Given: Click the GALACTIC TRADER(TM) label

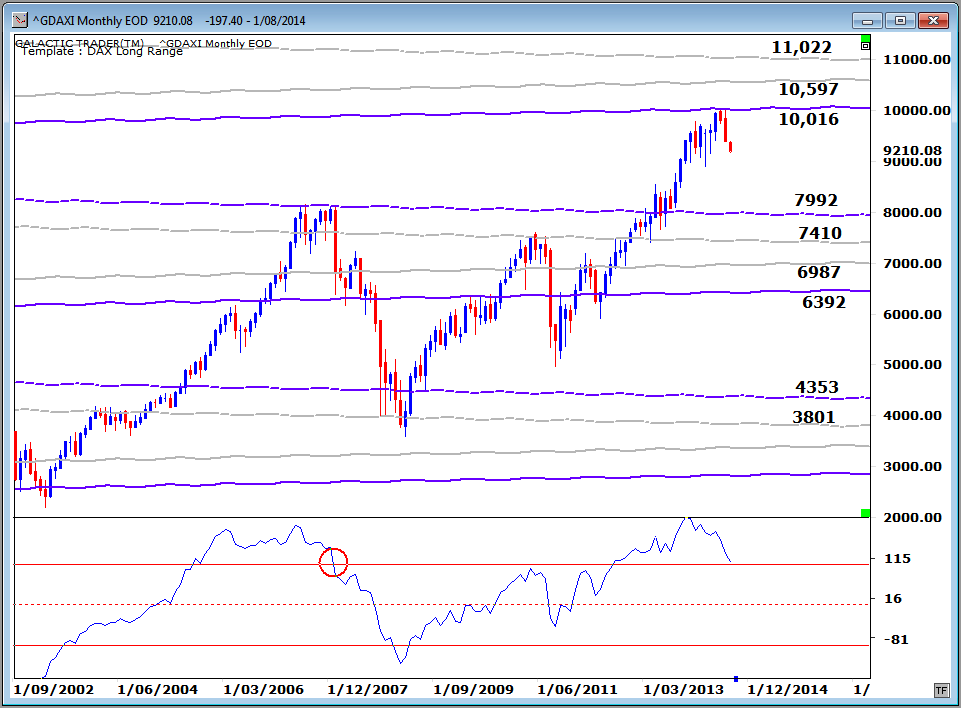Looking at the screenshot, I should point(80,42).
